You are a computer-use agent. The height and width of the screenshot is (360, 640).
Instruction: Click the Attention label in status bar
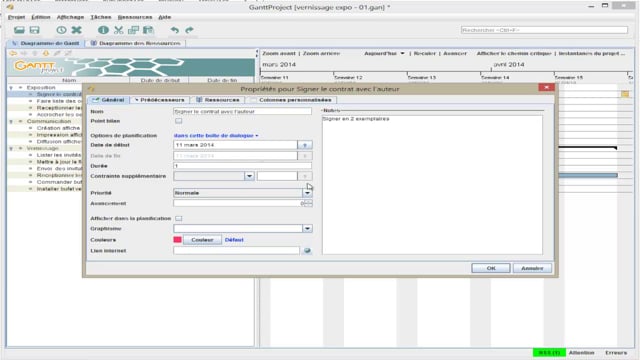pos(582,353)
